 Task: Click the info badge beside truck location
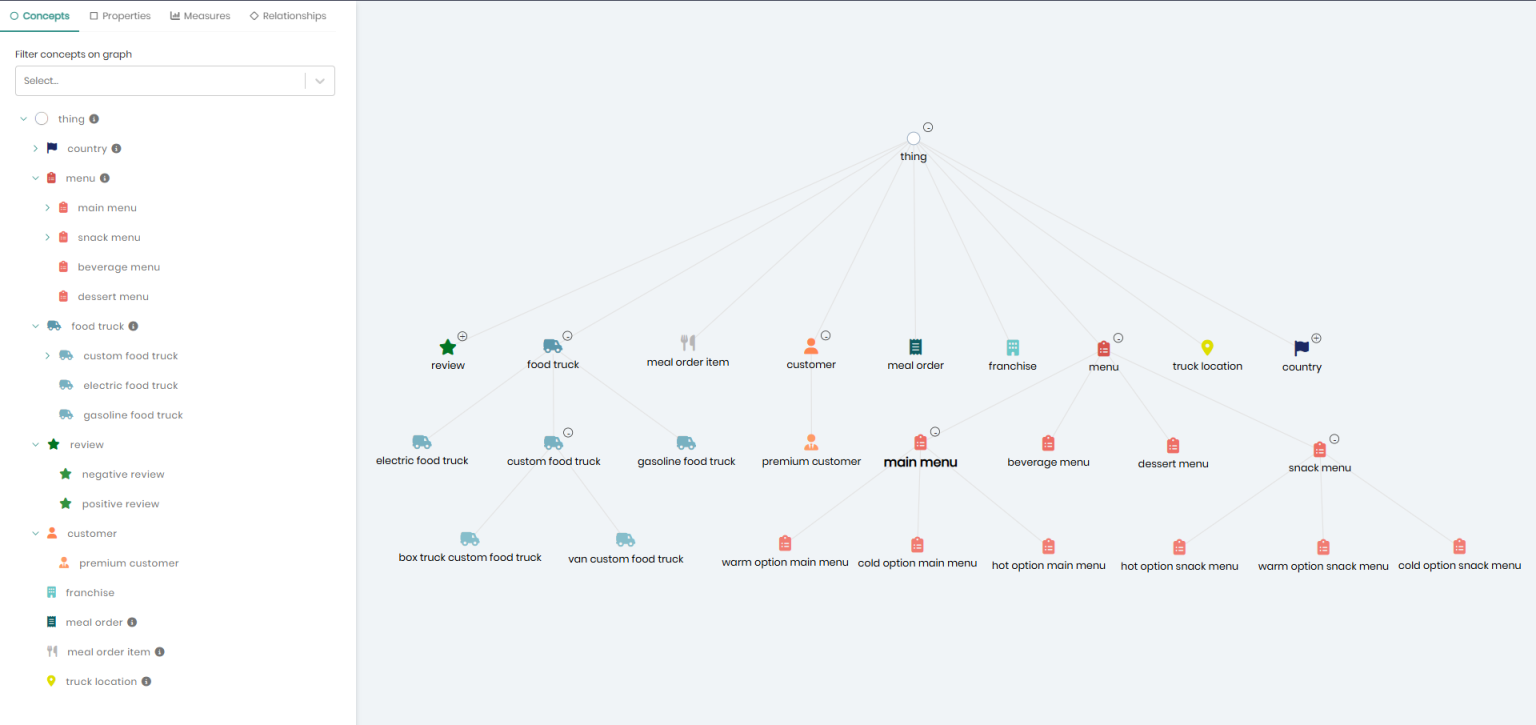point(148,681)
